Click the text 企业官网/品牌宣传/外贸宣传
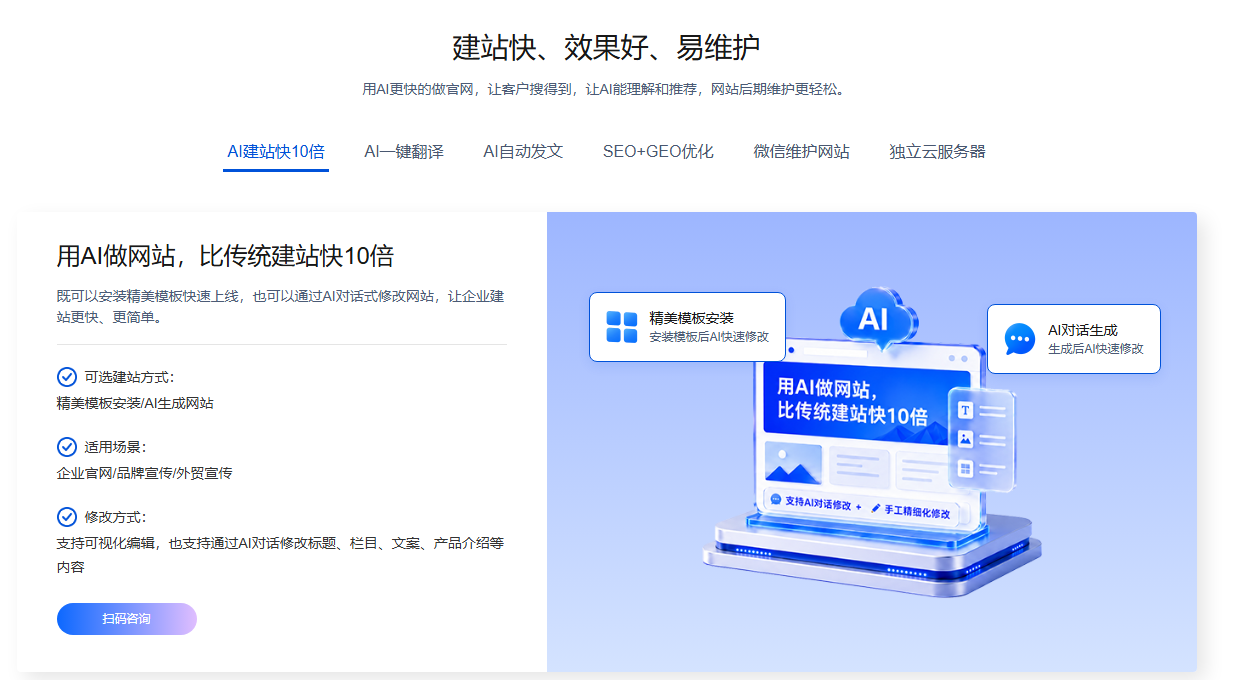The image size is (1244, 680). tap(144, 473)
